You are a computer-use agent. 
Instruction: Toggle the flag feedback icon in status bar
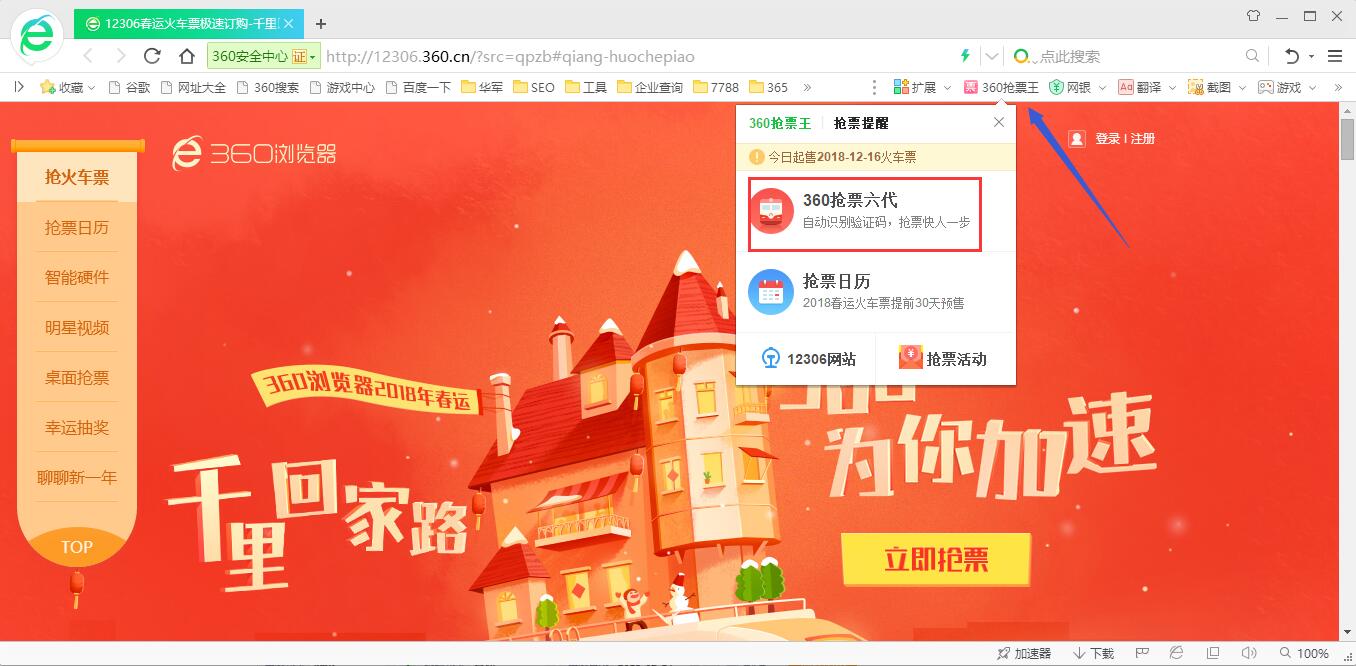click(1143, 652)
